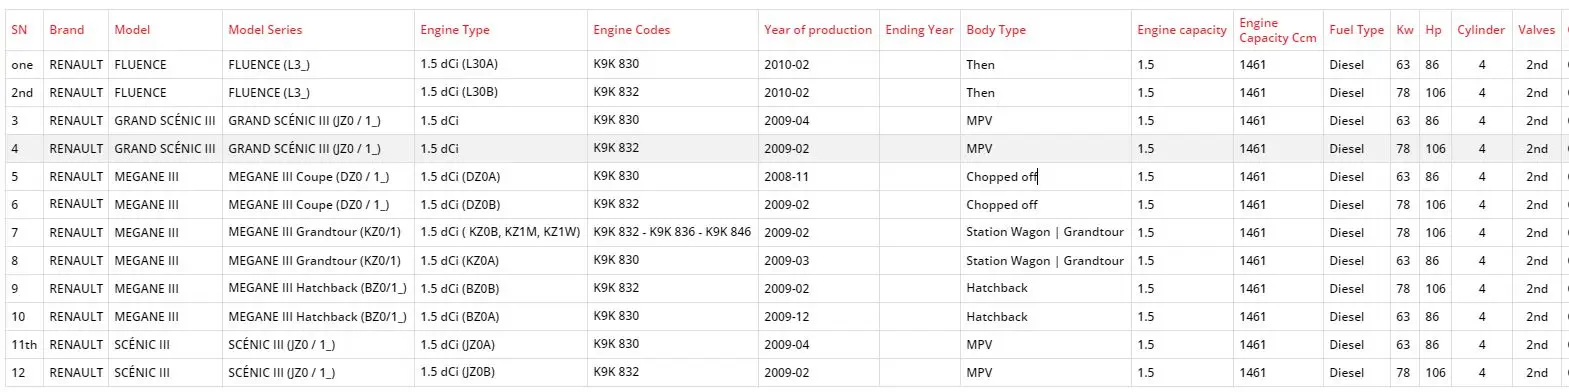Click the SN cell labeled '11th'
Image resolution: width=1569 pixels, height=392 pixels.
24,345
